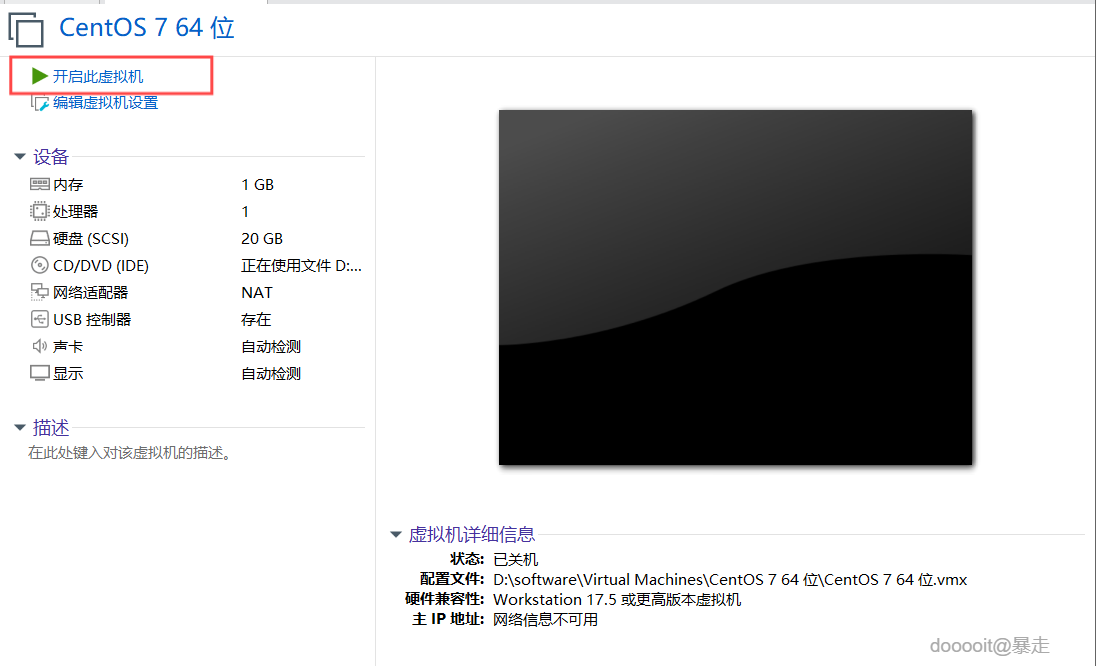
Task: Click the 虚拟机详细信息 heading
Action: tap(472, 535)
